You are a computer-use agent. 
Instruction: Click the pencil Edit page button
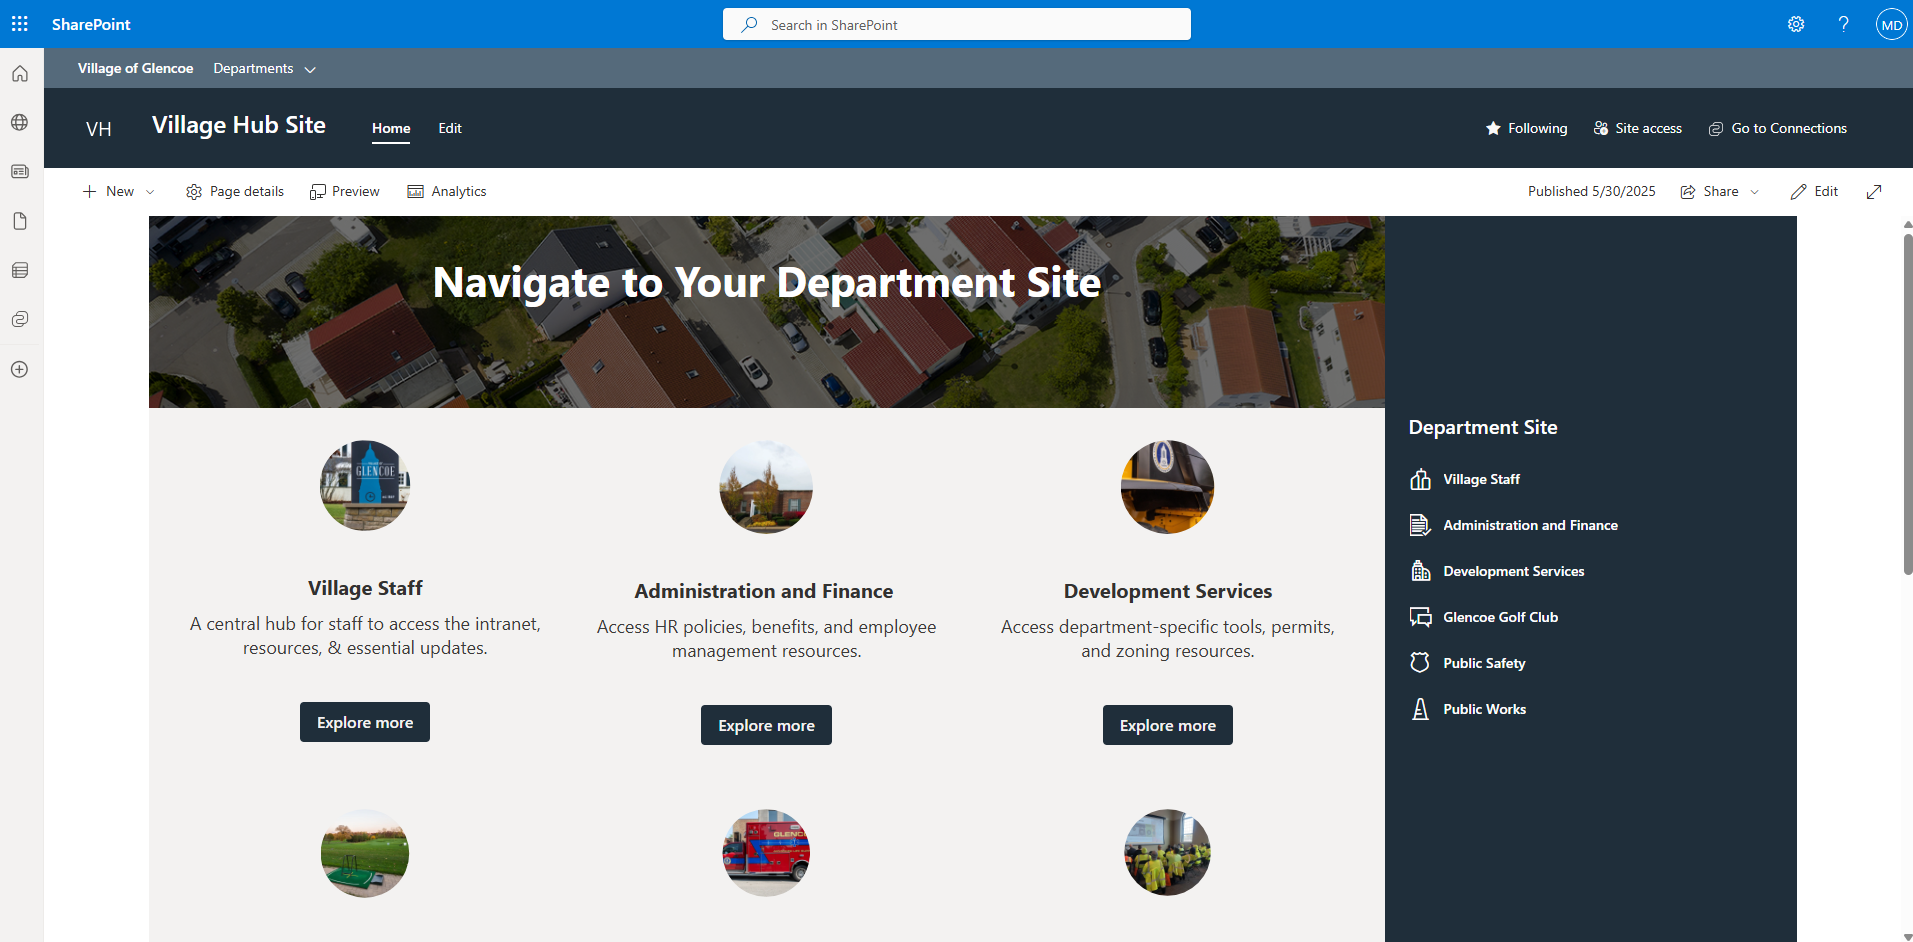pos(1815,192)
